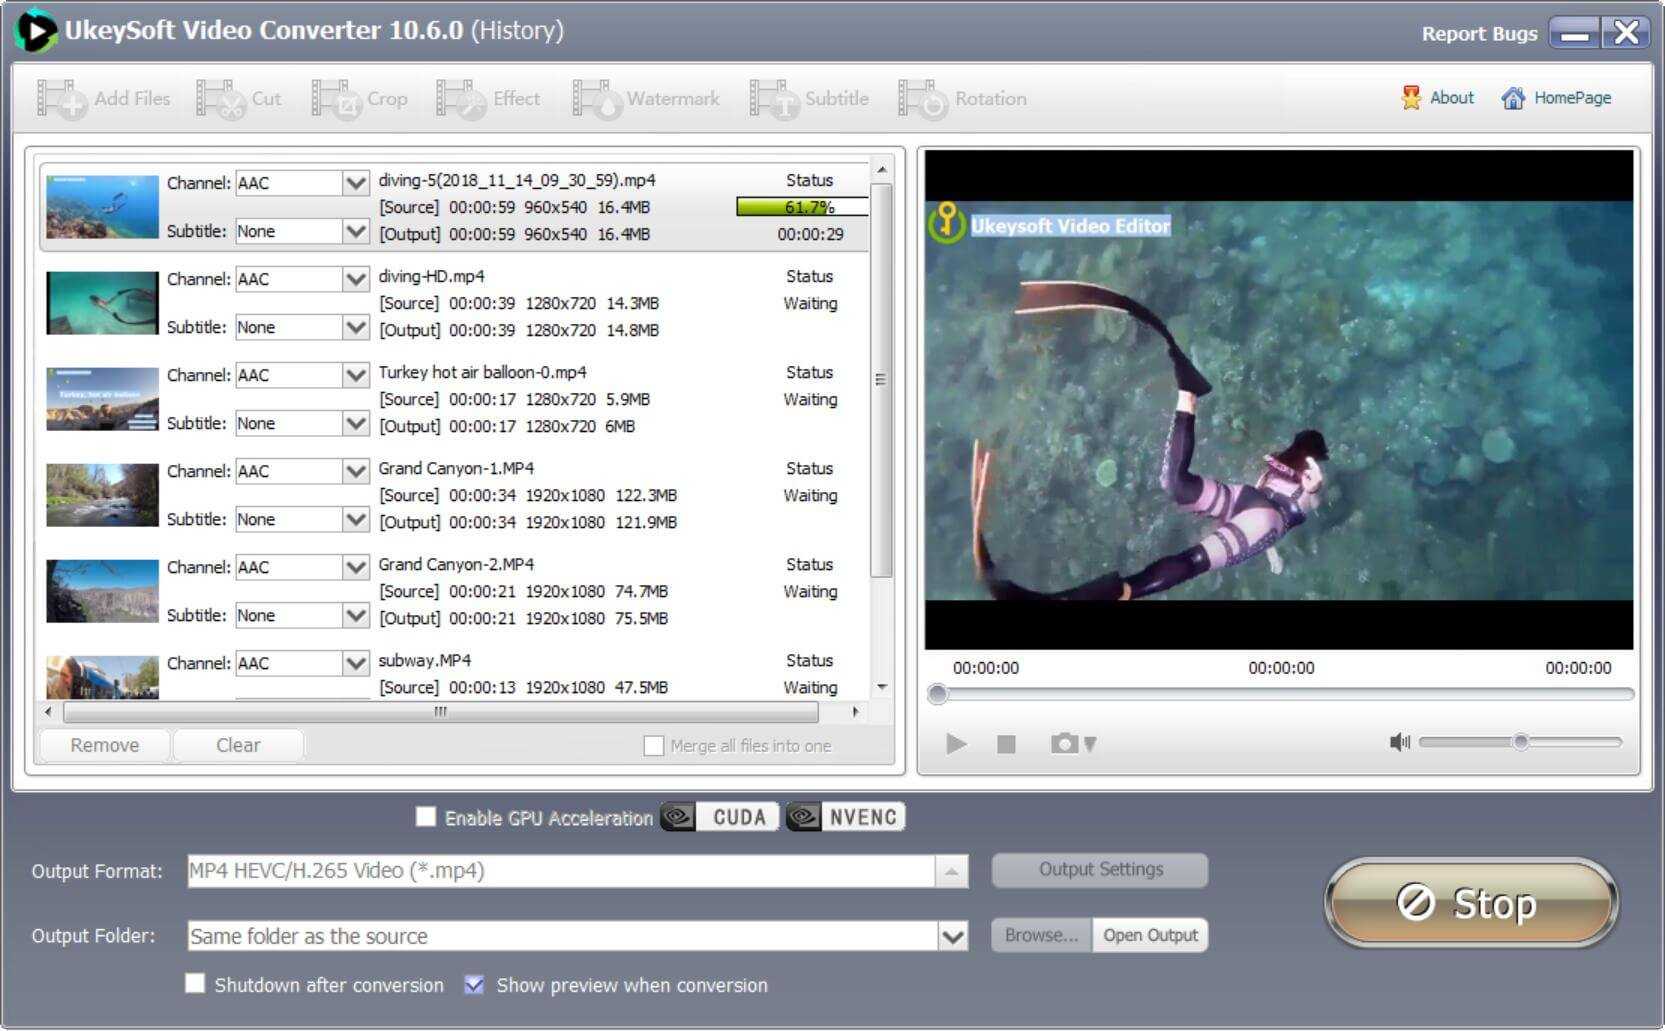Enable GPU Acceleration checkbox

point(426,817)
